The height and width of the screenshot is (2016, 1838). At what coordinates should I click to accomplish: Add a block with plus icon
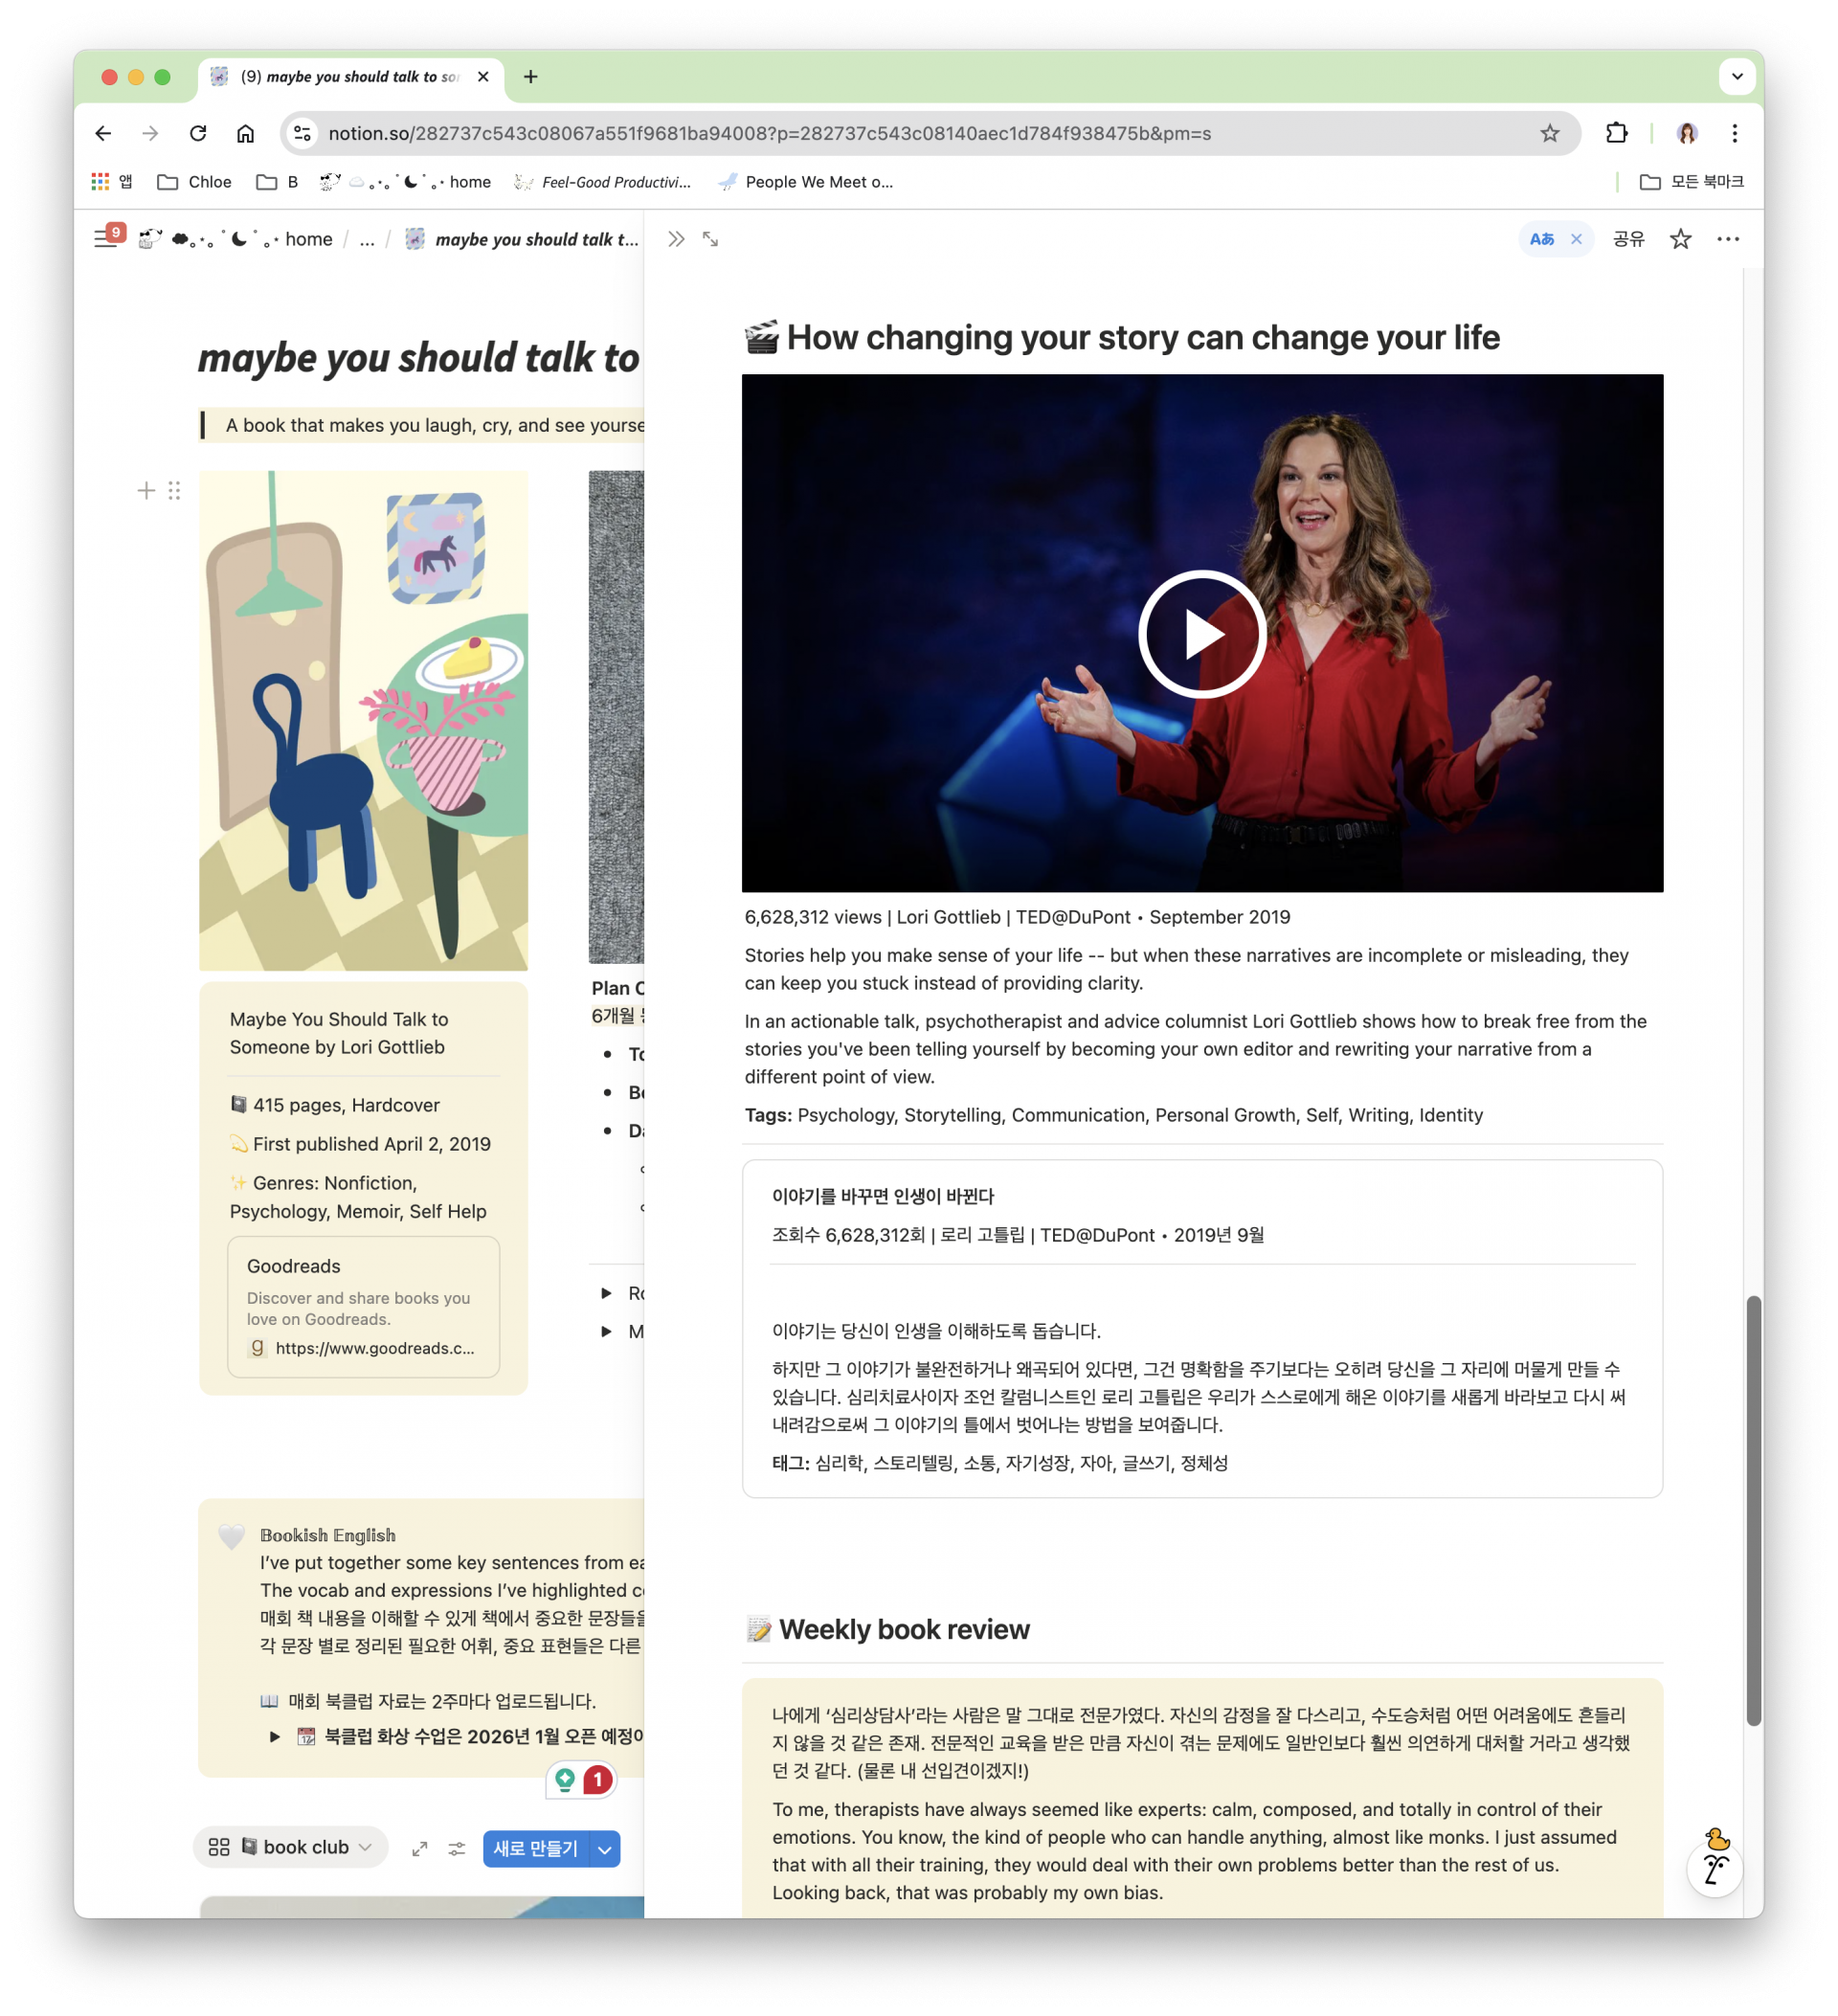[x=146, y=490]
